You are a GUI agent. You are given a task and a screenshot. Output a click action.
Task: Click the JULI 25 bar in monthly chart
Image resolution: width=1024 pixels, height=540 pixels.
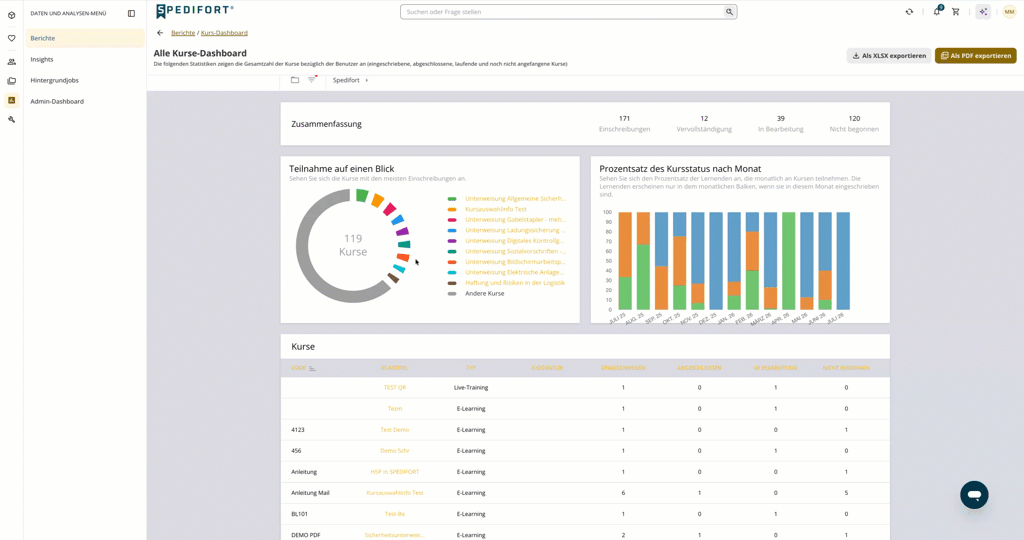625,261
